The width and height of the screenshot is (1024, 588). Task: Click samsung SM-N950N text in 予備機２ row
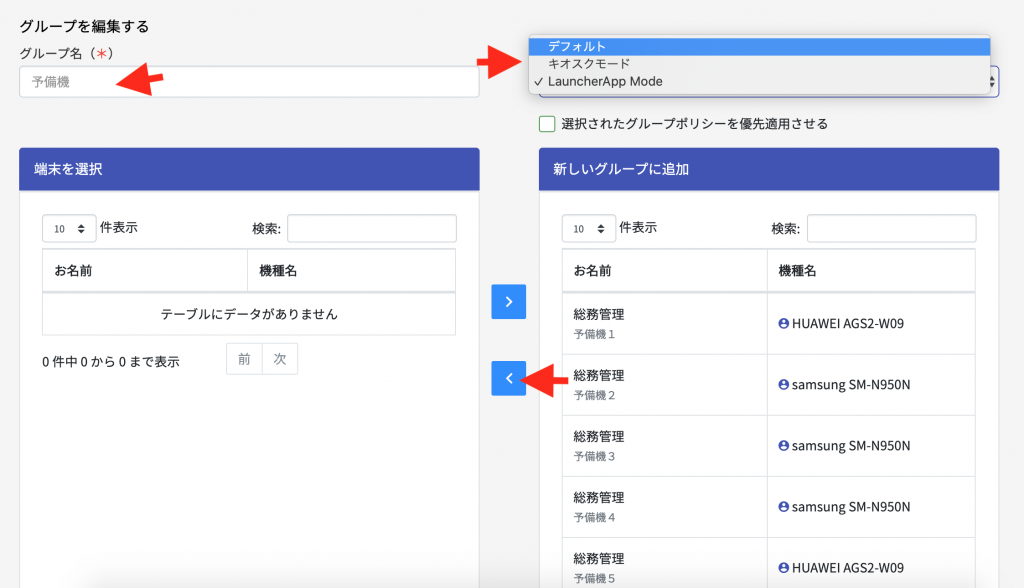(851, 385)
